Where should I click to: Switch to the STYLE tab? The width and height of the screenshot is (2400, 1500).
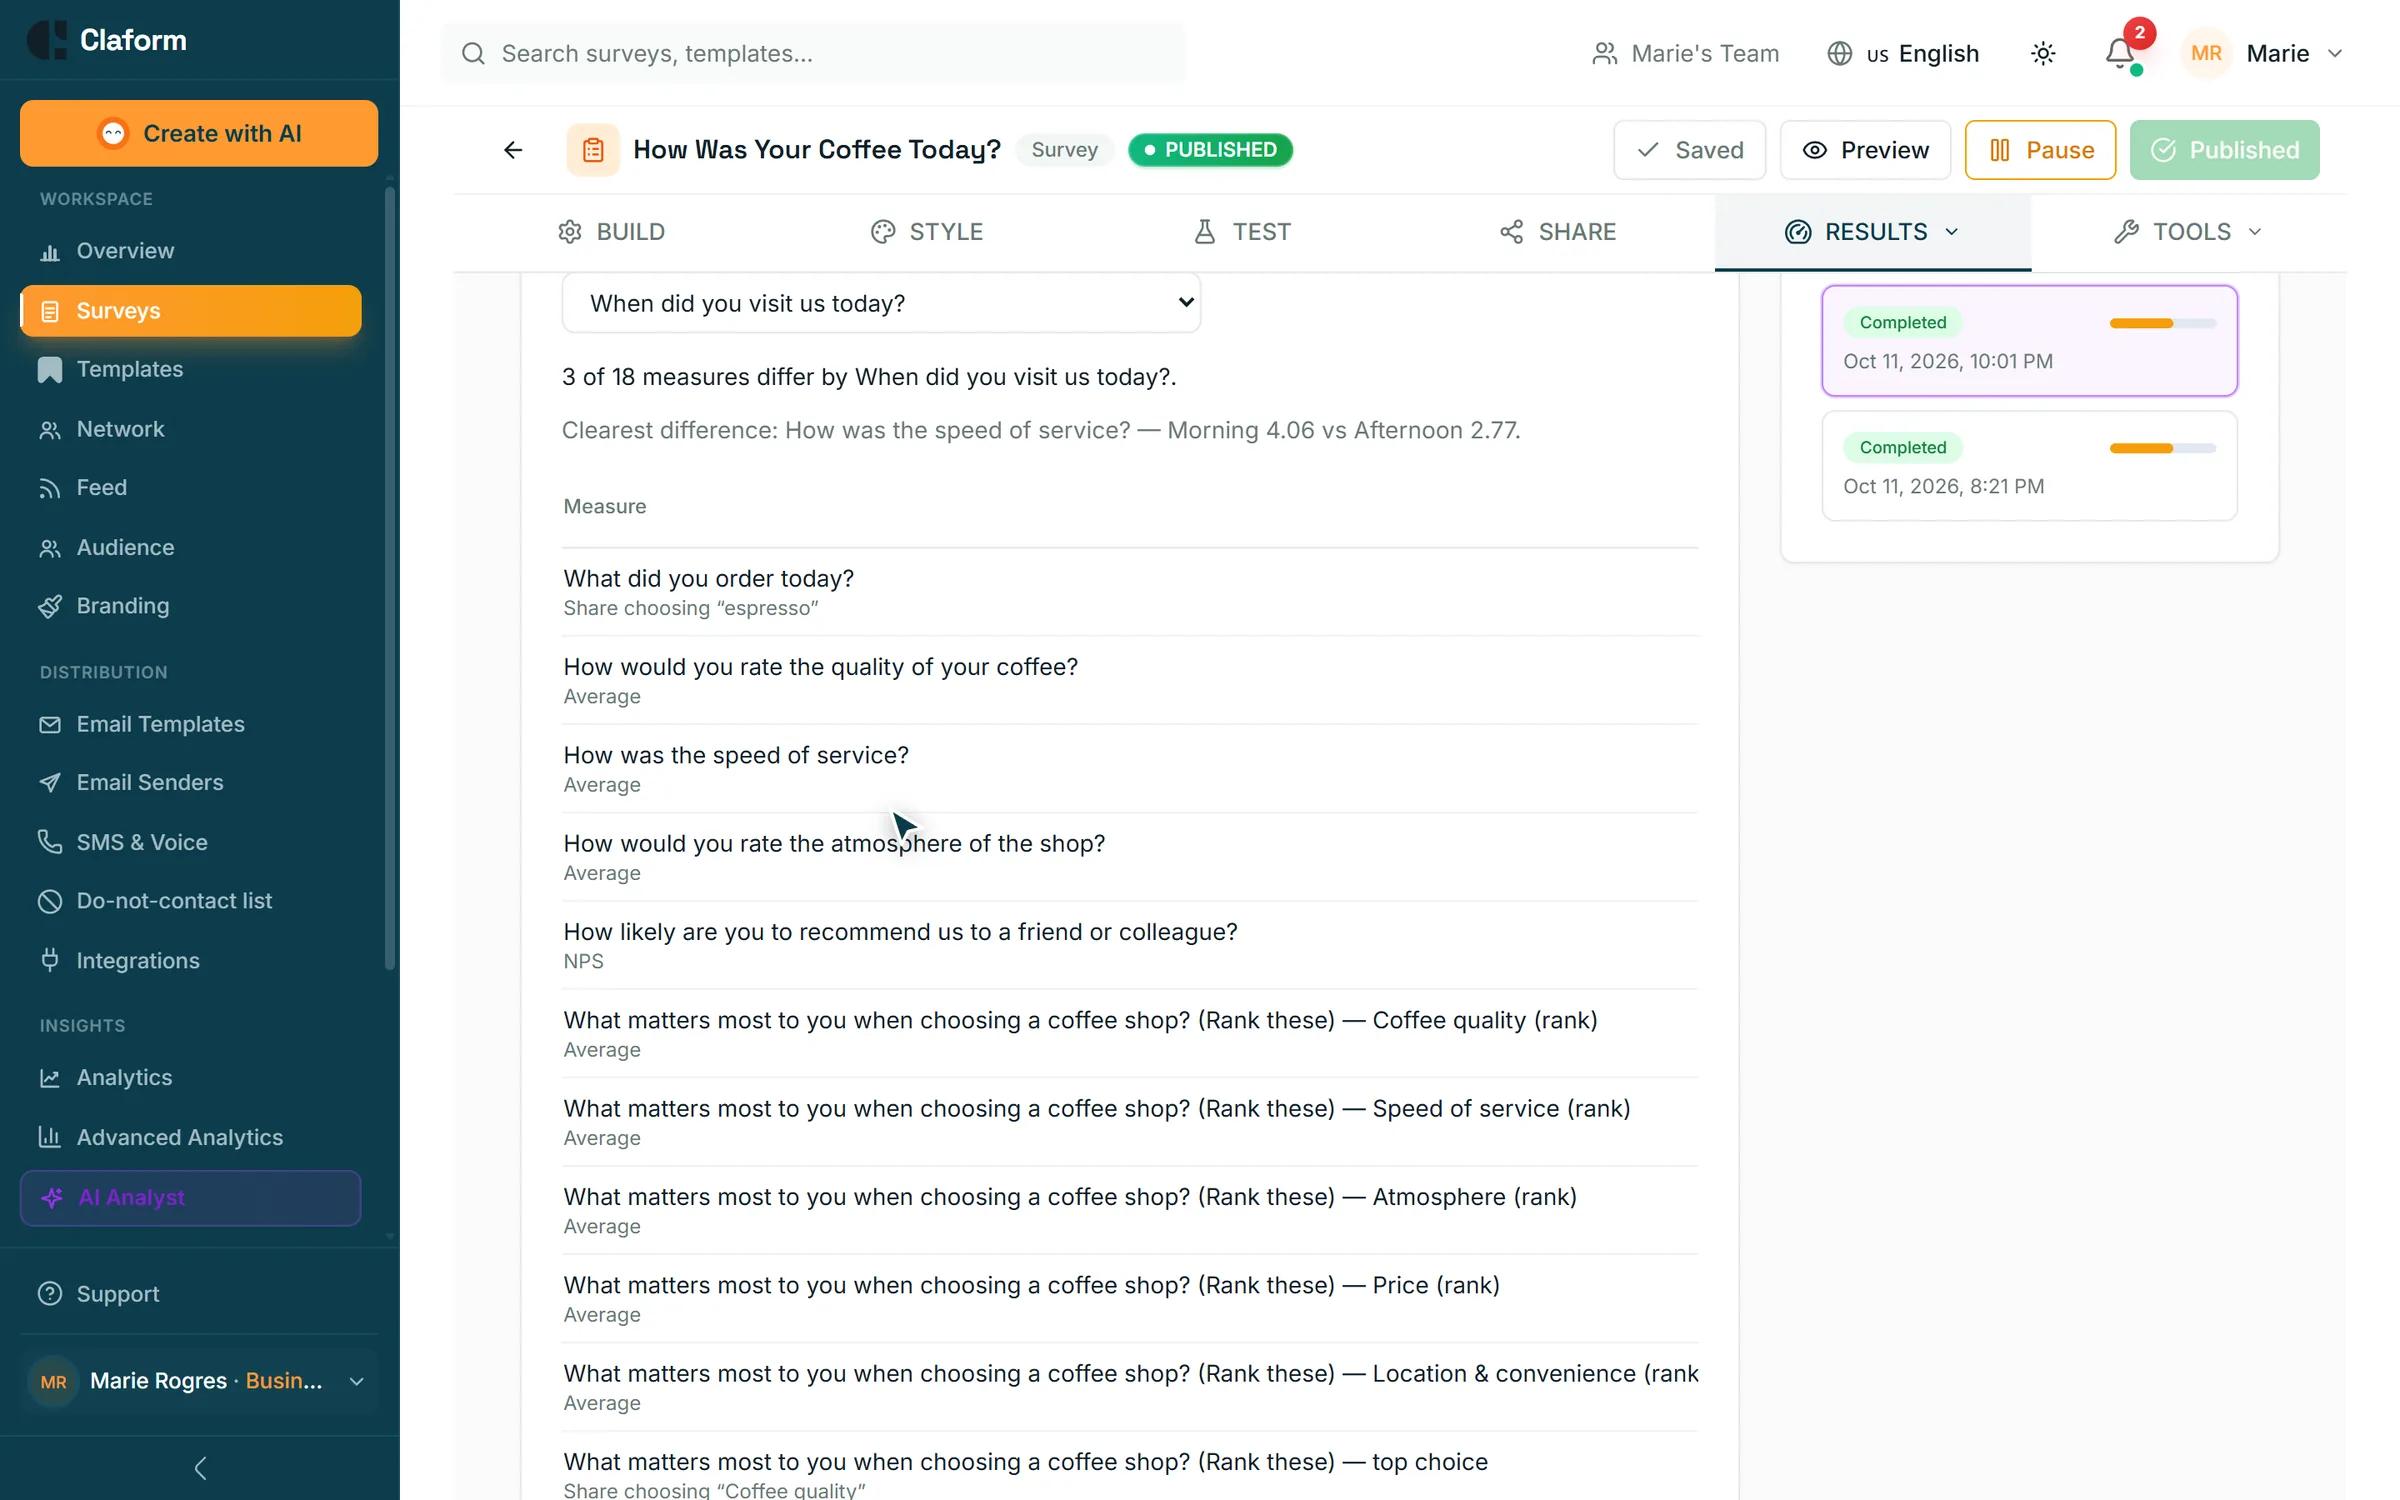[926, 232]
